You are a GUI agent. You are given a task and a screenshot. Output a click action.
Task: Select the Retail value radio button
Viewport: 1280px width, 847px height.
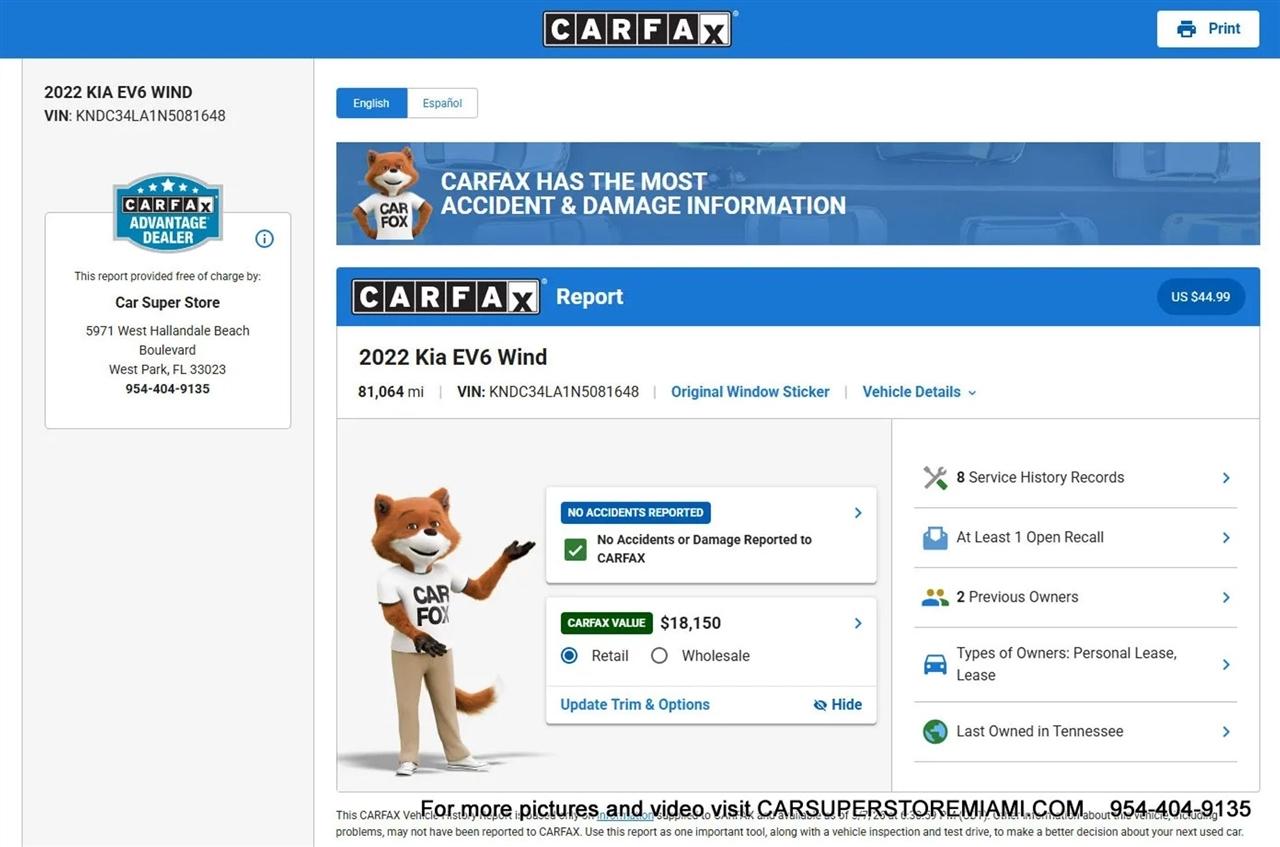click(x=569, y=656)
